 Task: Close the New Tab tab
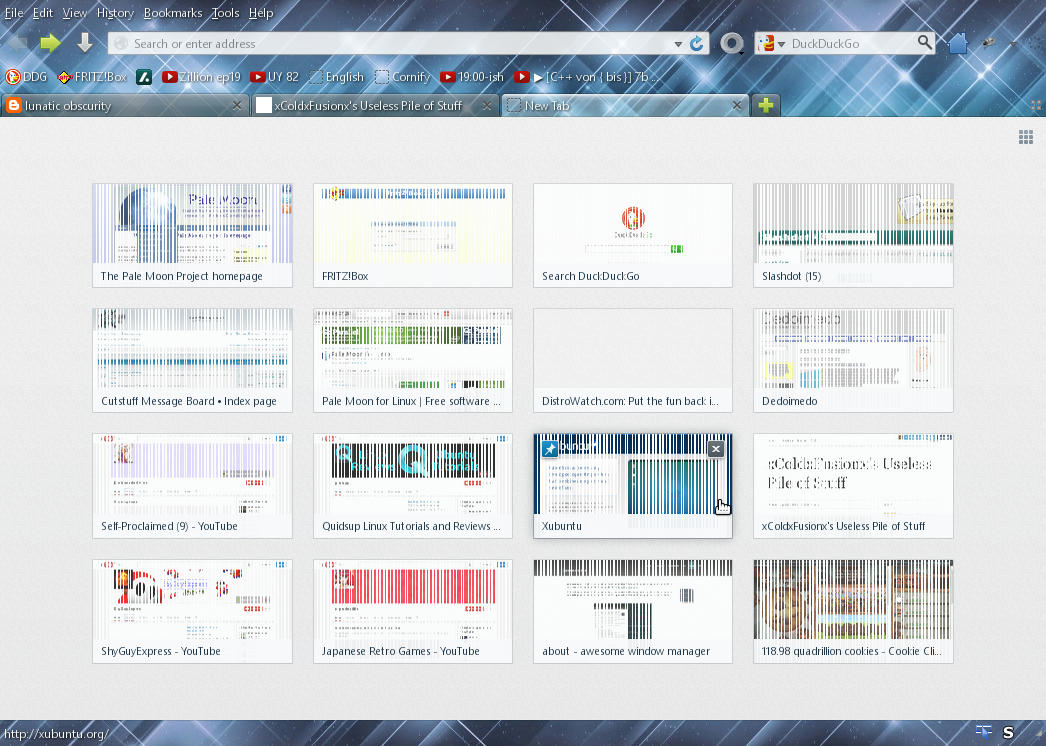click(x=736, y=105)
